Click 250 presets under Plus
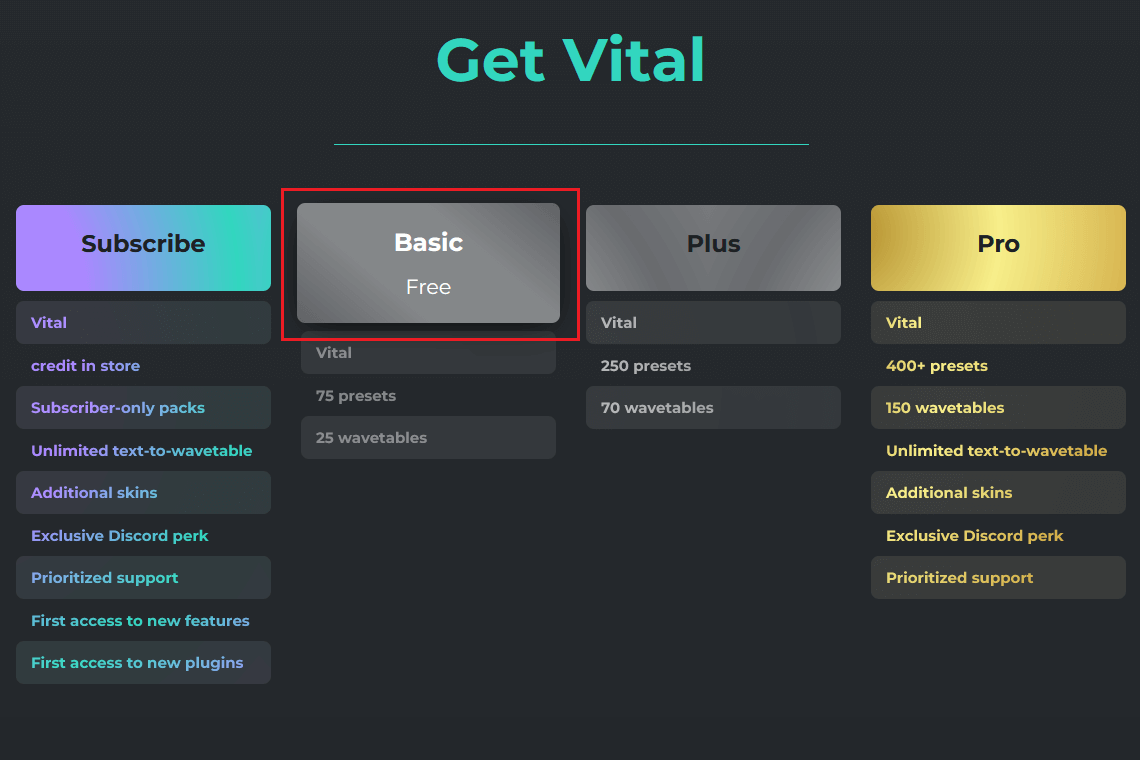1140x760 pixels. pos(646,366)
